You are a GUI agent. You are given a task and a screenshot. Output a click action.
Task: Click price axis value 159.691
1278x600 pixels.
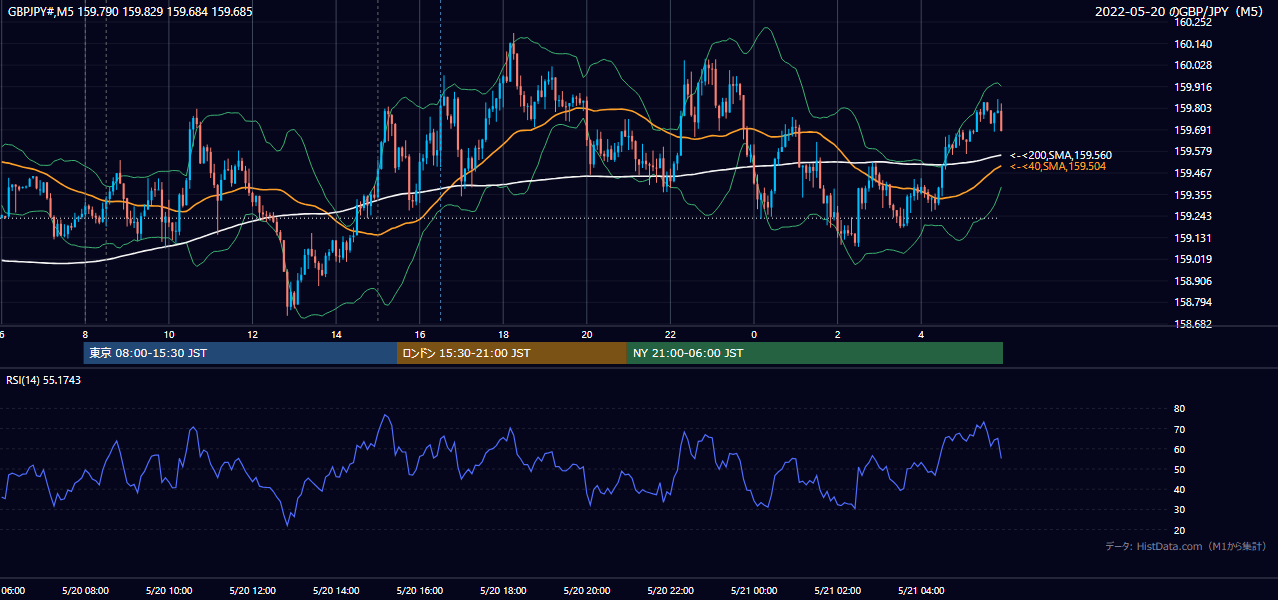point(1193,130)
